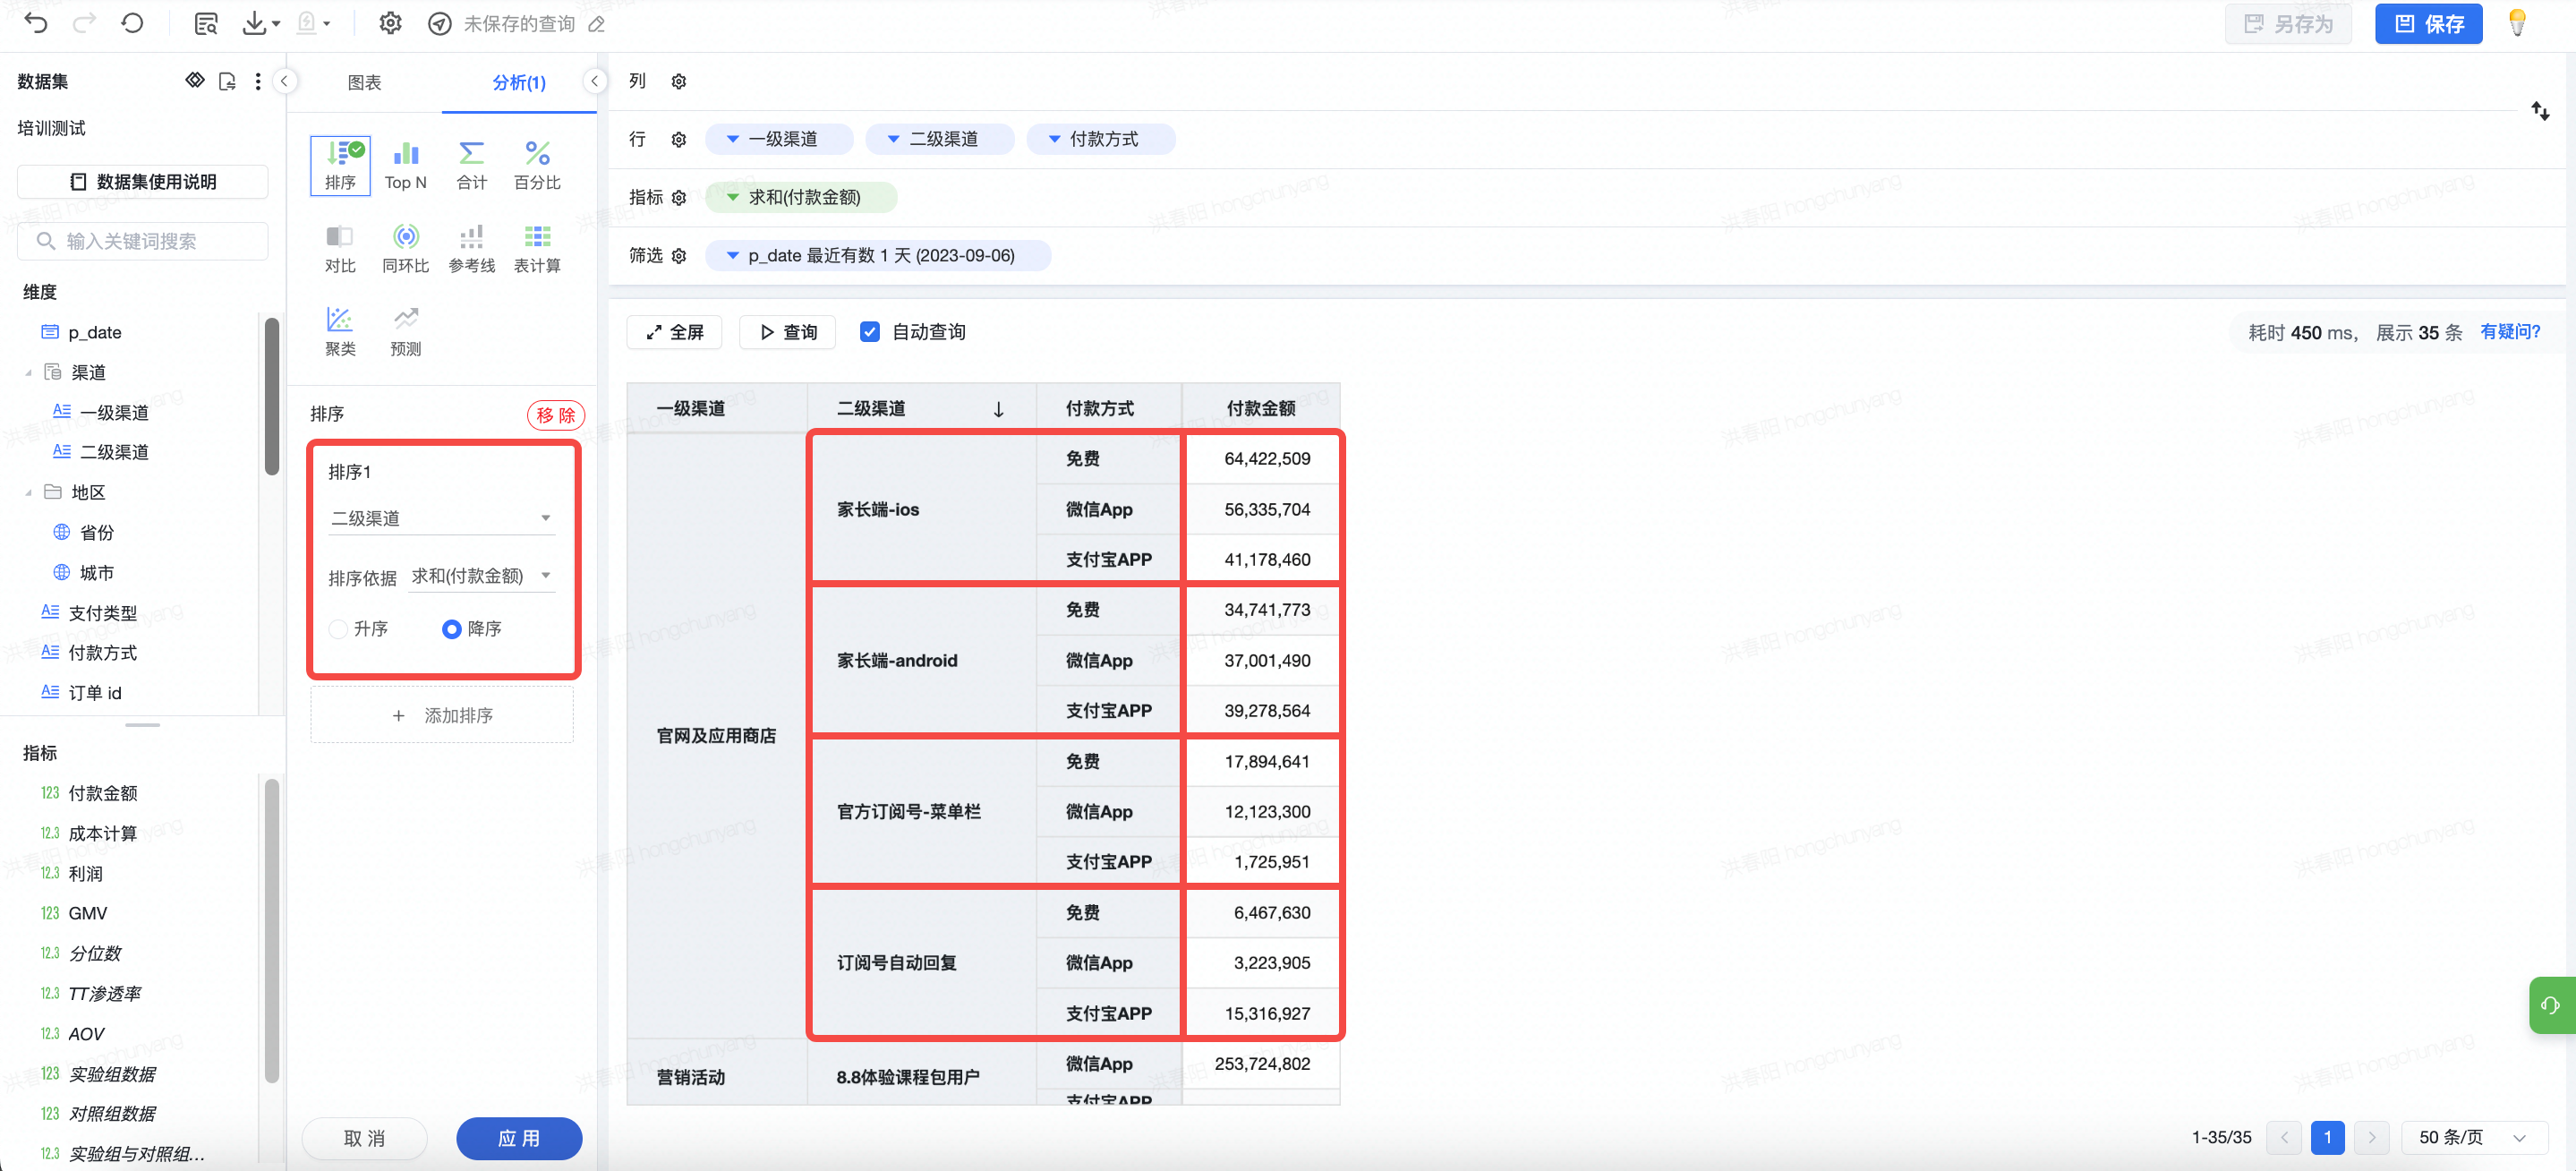2576x1171 pixels.
Task: Click the 移除 remove sort button
Action: click(x=555, y=414)
